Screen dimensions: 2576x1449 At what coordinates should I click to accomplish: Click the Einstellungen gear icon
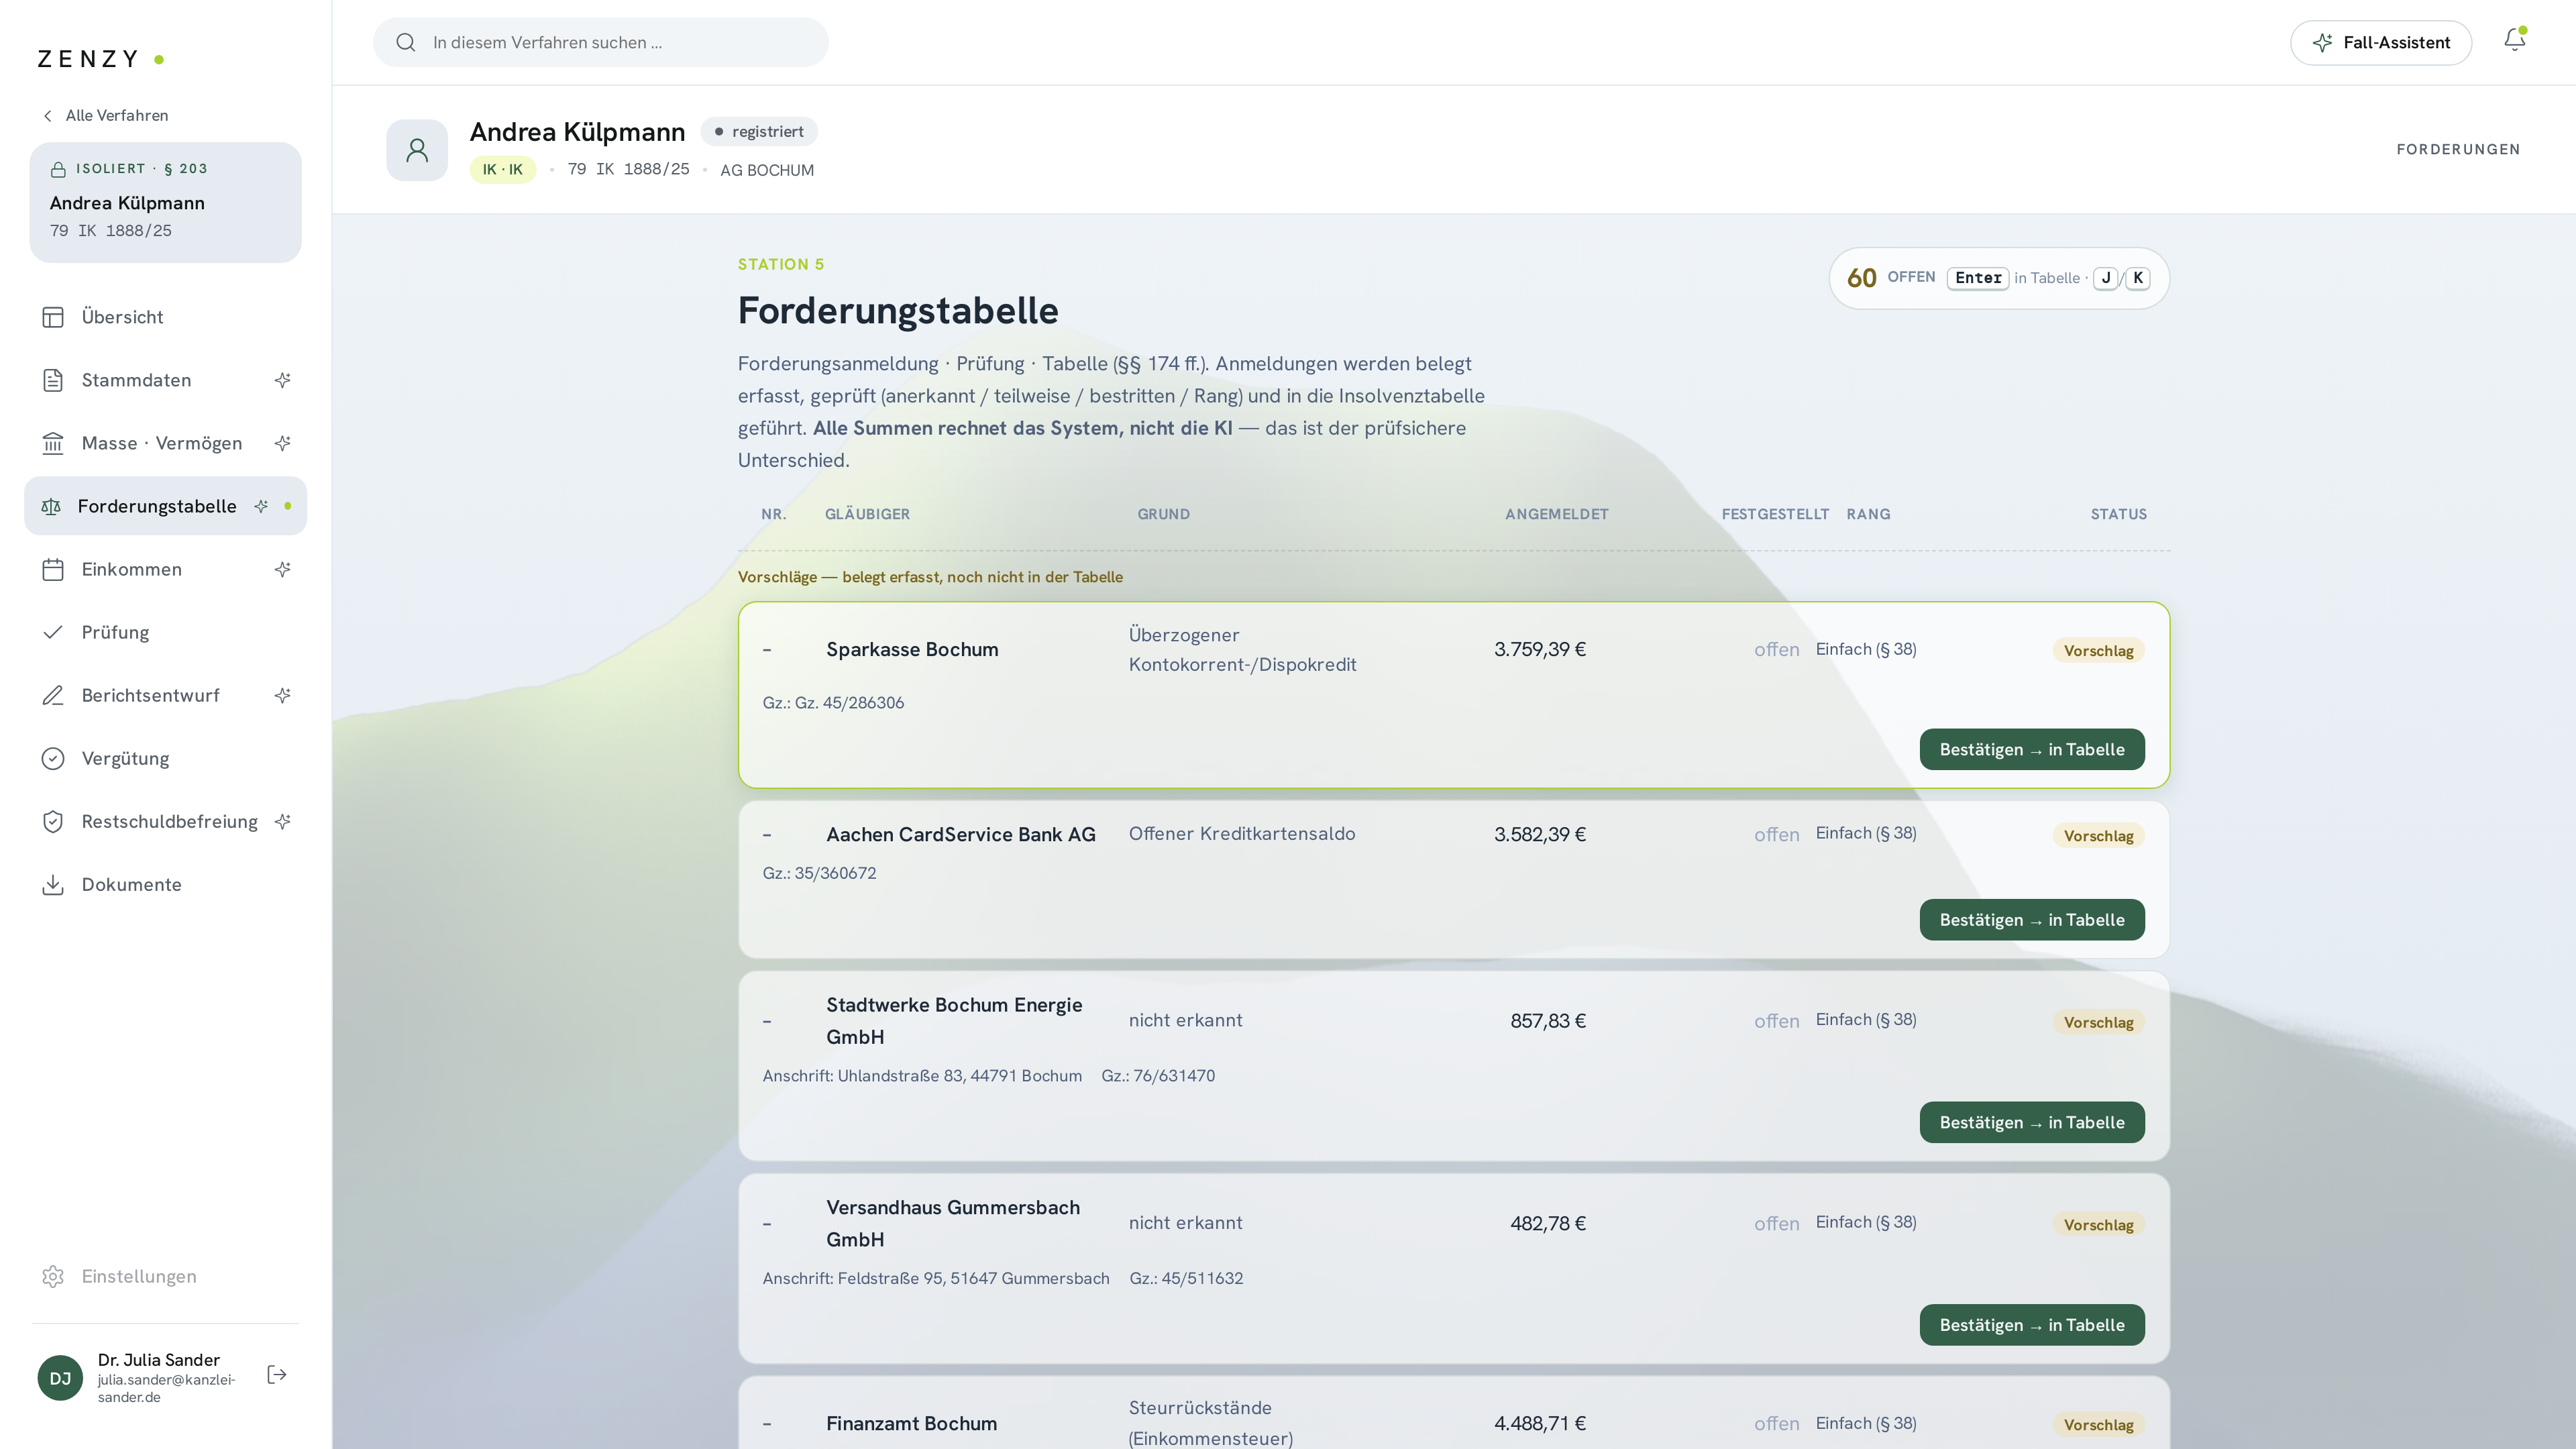(53, 1276)
